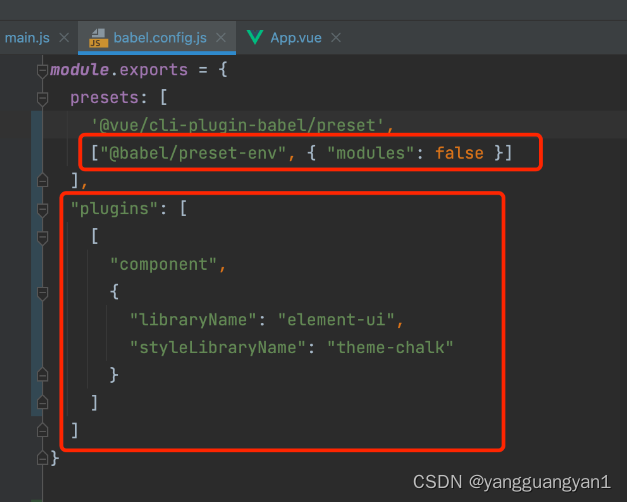627x502 pixels.
Task: Switch to the main.js tab
Action: [x=27, y=38]
